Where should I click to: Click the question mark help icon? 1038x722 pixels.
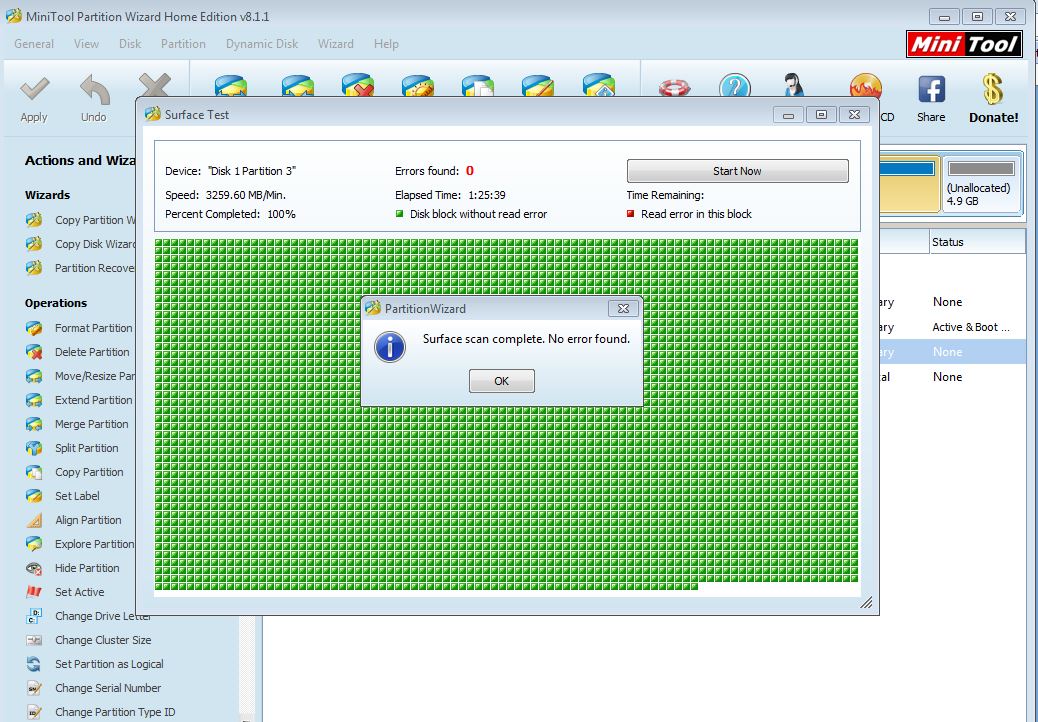click(x=735, y=86)
